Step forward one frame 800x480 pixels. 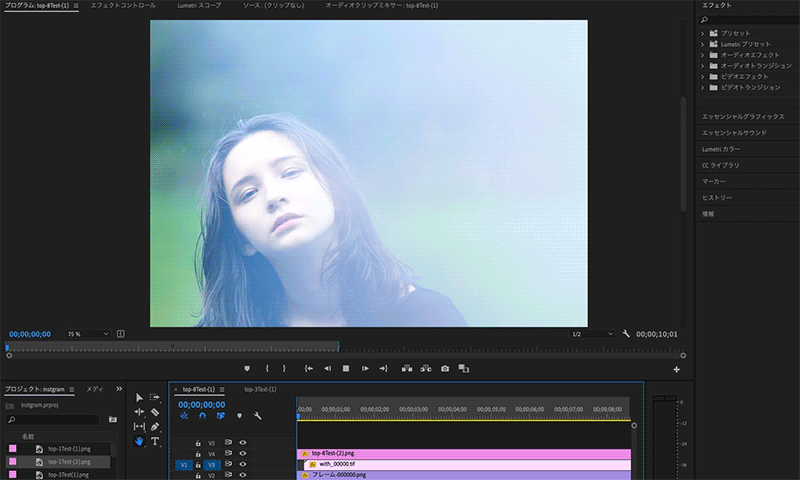[x=365, y=368]
